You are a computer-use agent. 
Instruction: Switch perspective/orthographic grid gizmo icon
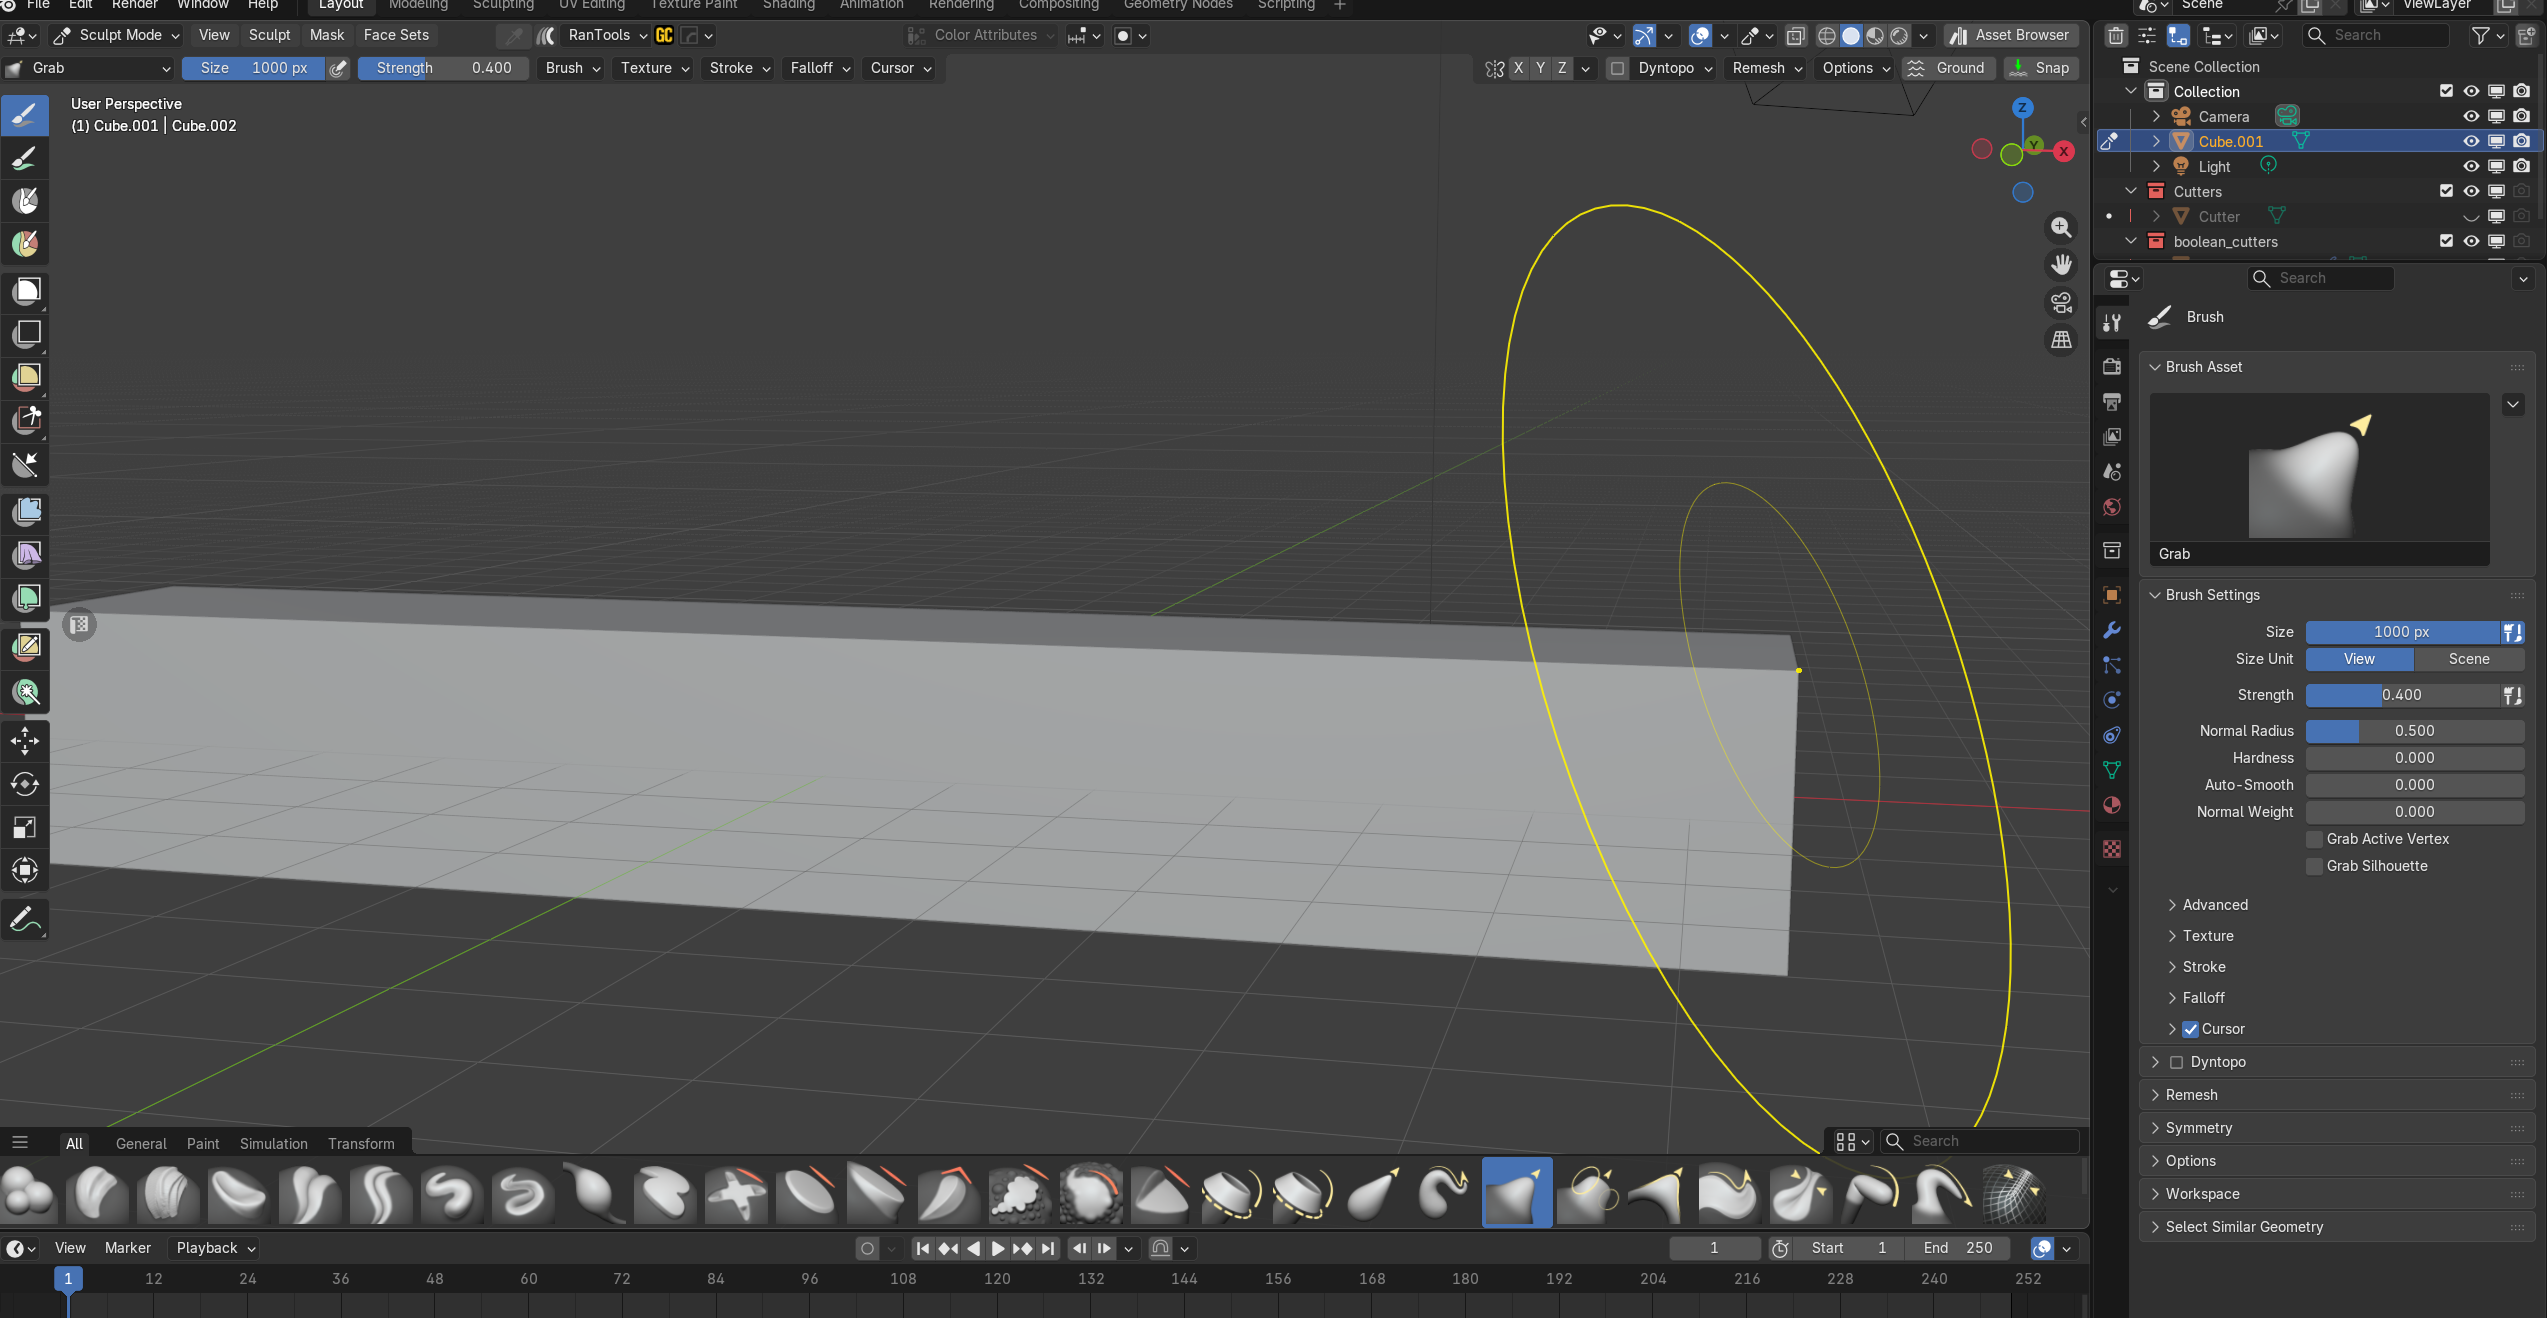[x=2061, y=340]
